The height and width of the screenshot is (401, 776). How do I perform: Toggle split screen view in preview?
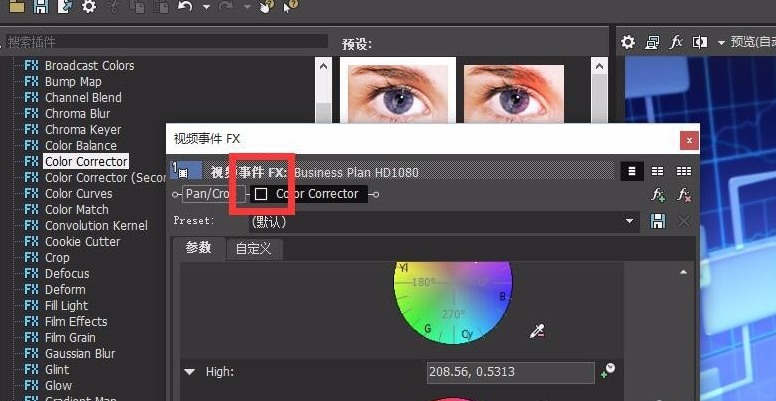[700, 42]
